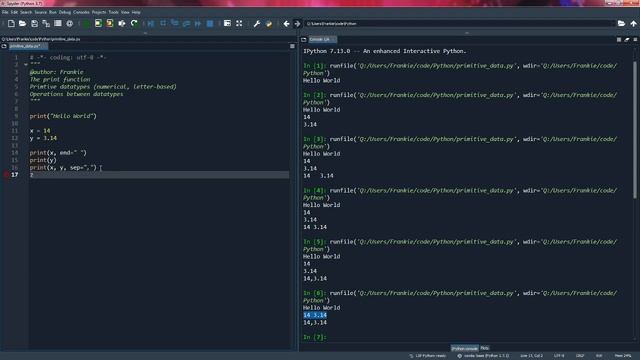The image size is (640, 360).
Task: Maximize the current pane
Action: click(227, 24)
